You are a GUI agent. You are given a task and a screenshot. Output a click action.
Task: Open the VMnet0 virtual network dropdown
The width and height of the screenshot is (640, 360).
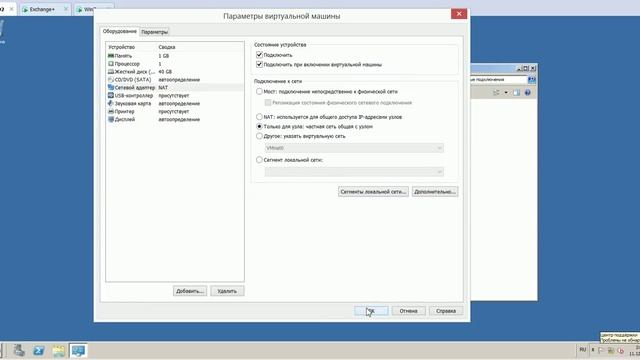pyautogui.click(x=354, y=148)
